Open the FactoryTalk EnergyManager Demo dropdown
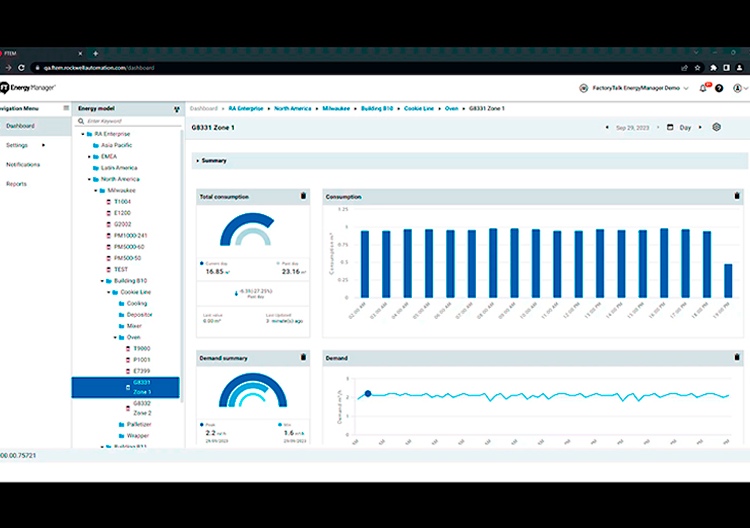 (636, 88)
